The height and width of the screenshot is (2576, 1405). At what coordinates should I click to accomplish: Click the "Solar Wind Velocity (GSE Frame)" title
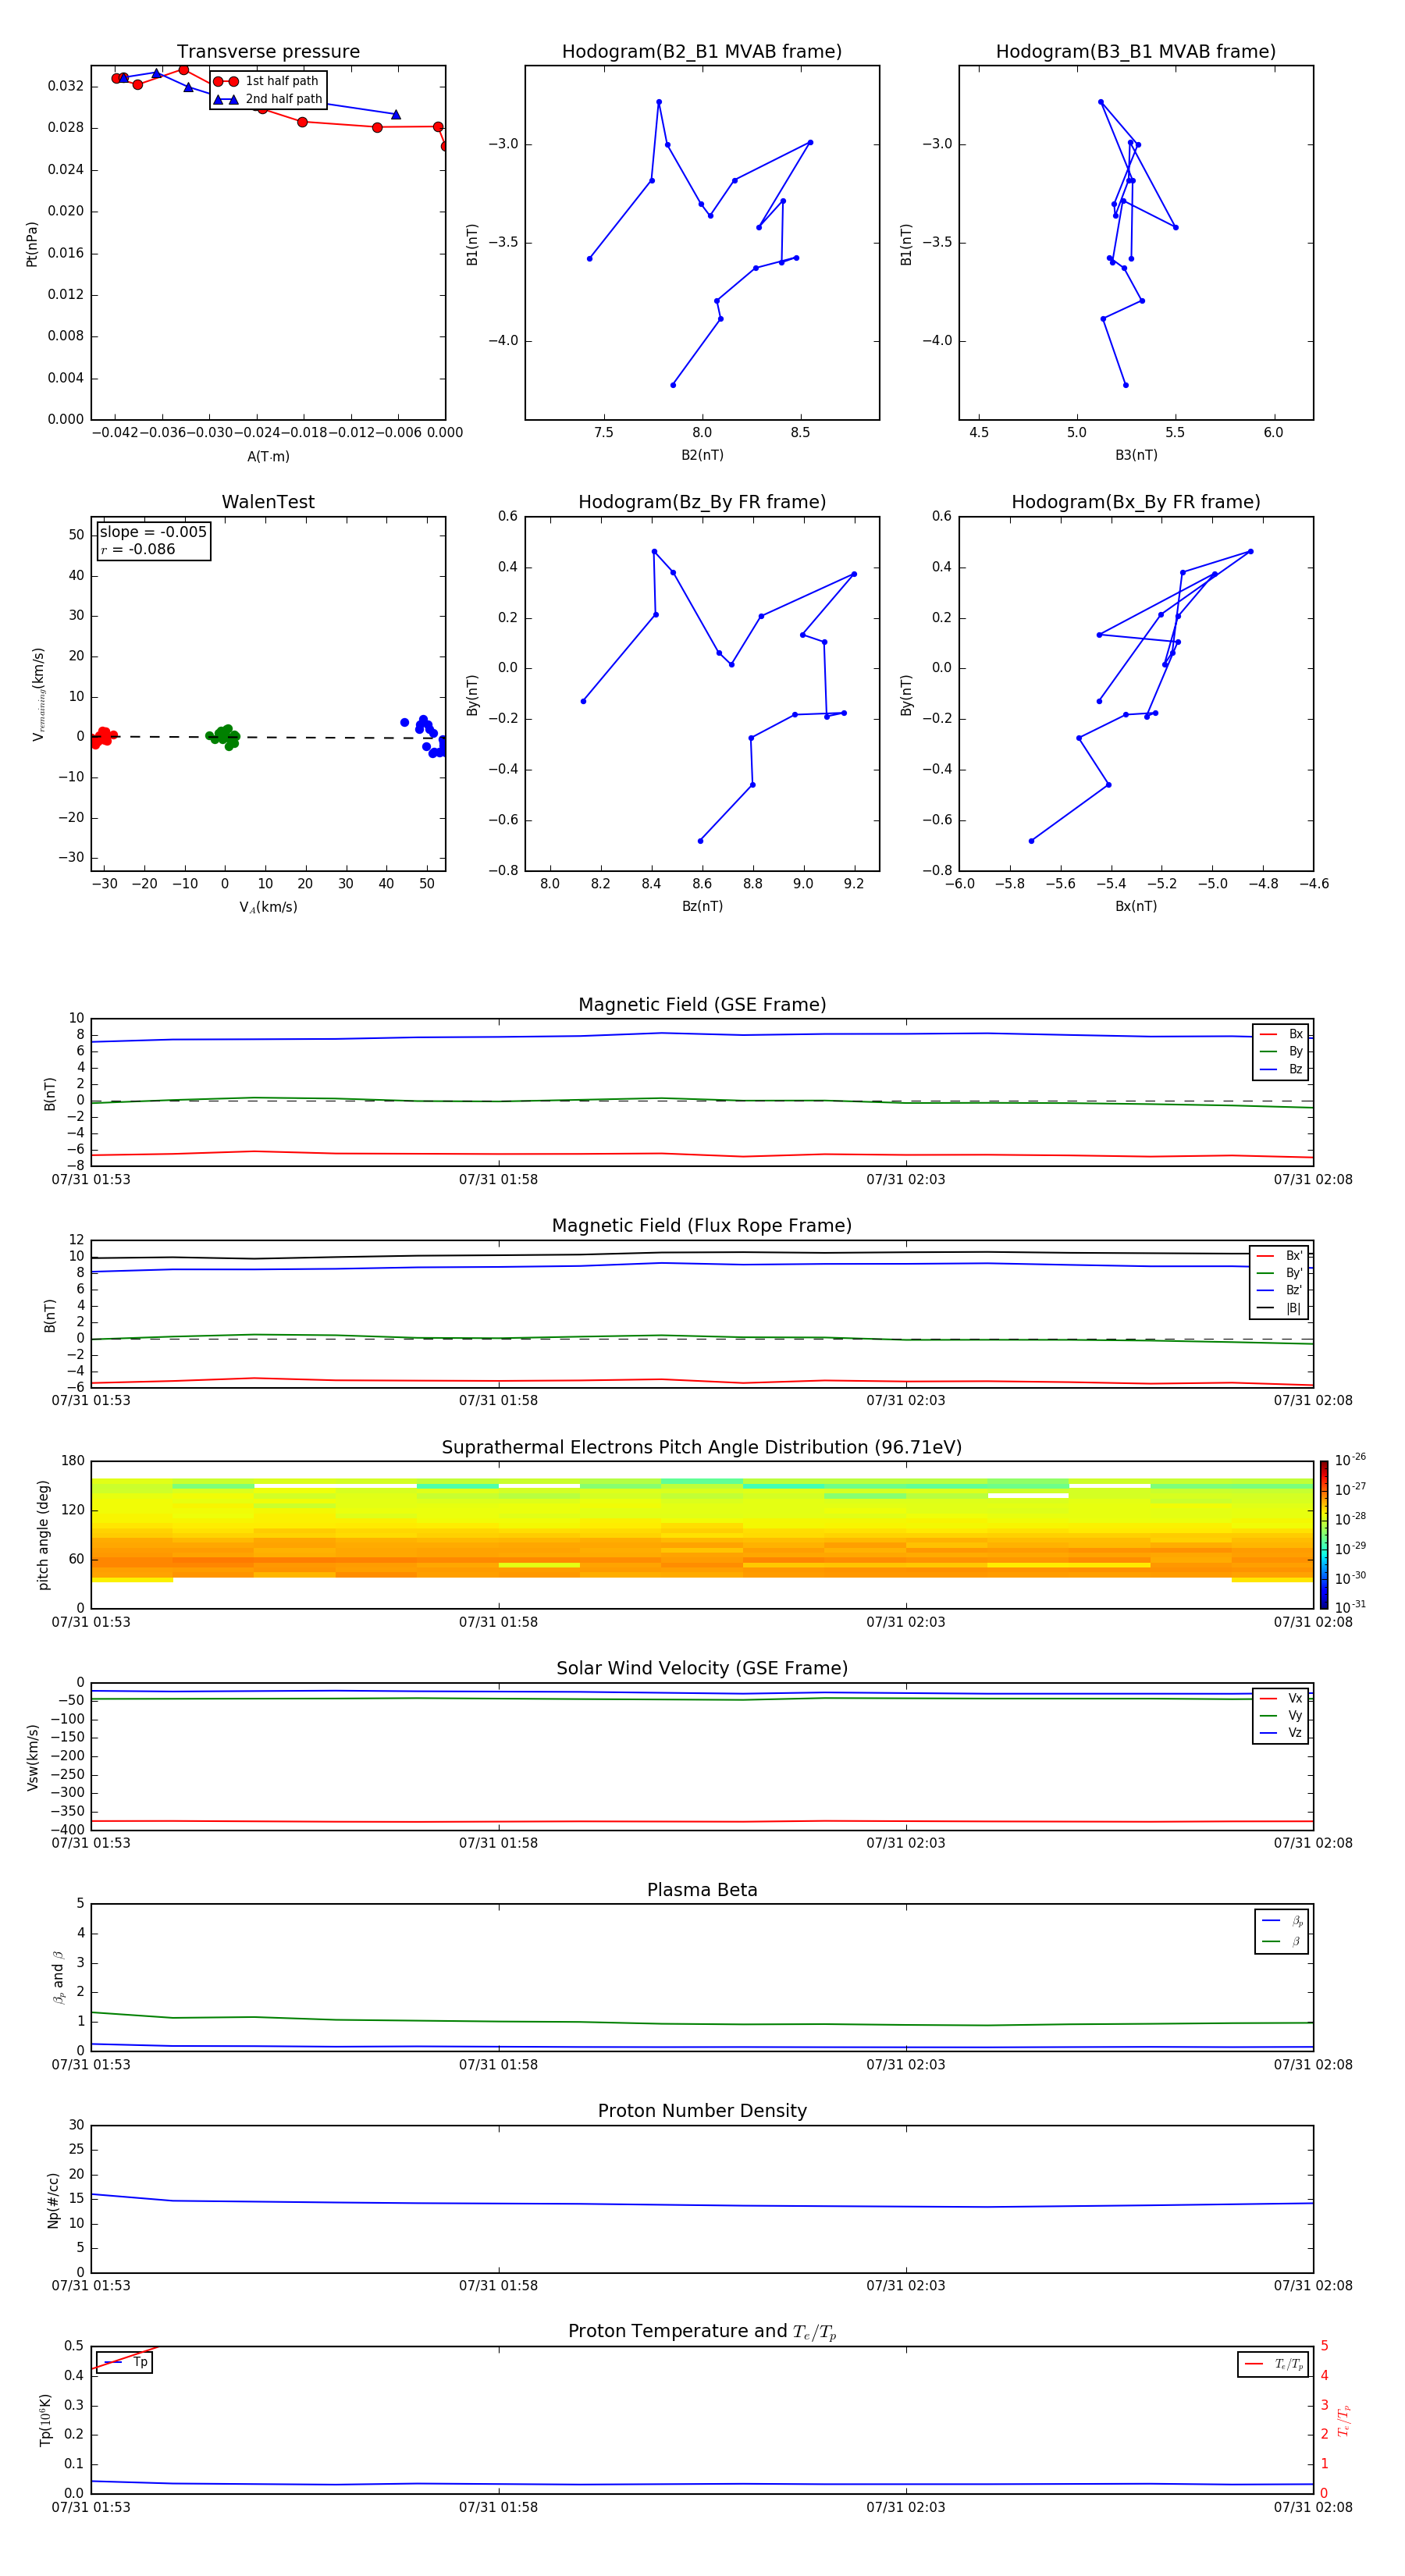tap(702, 1668)
